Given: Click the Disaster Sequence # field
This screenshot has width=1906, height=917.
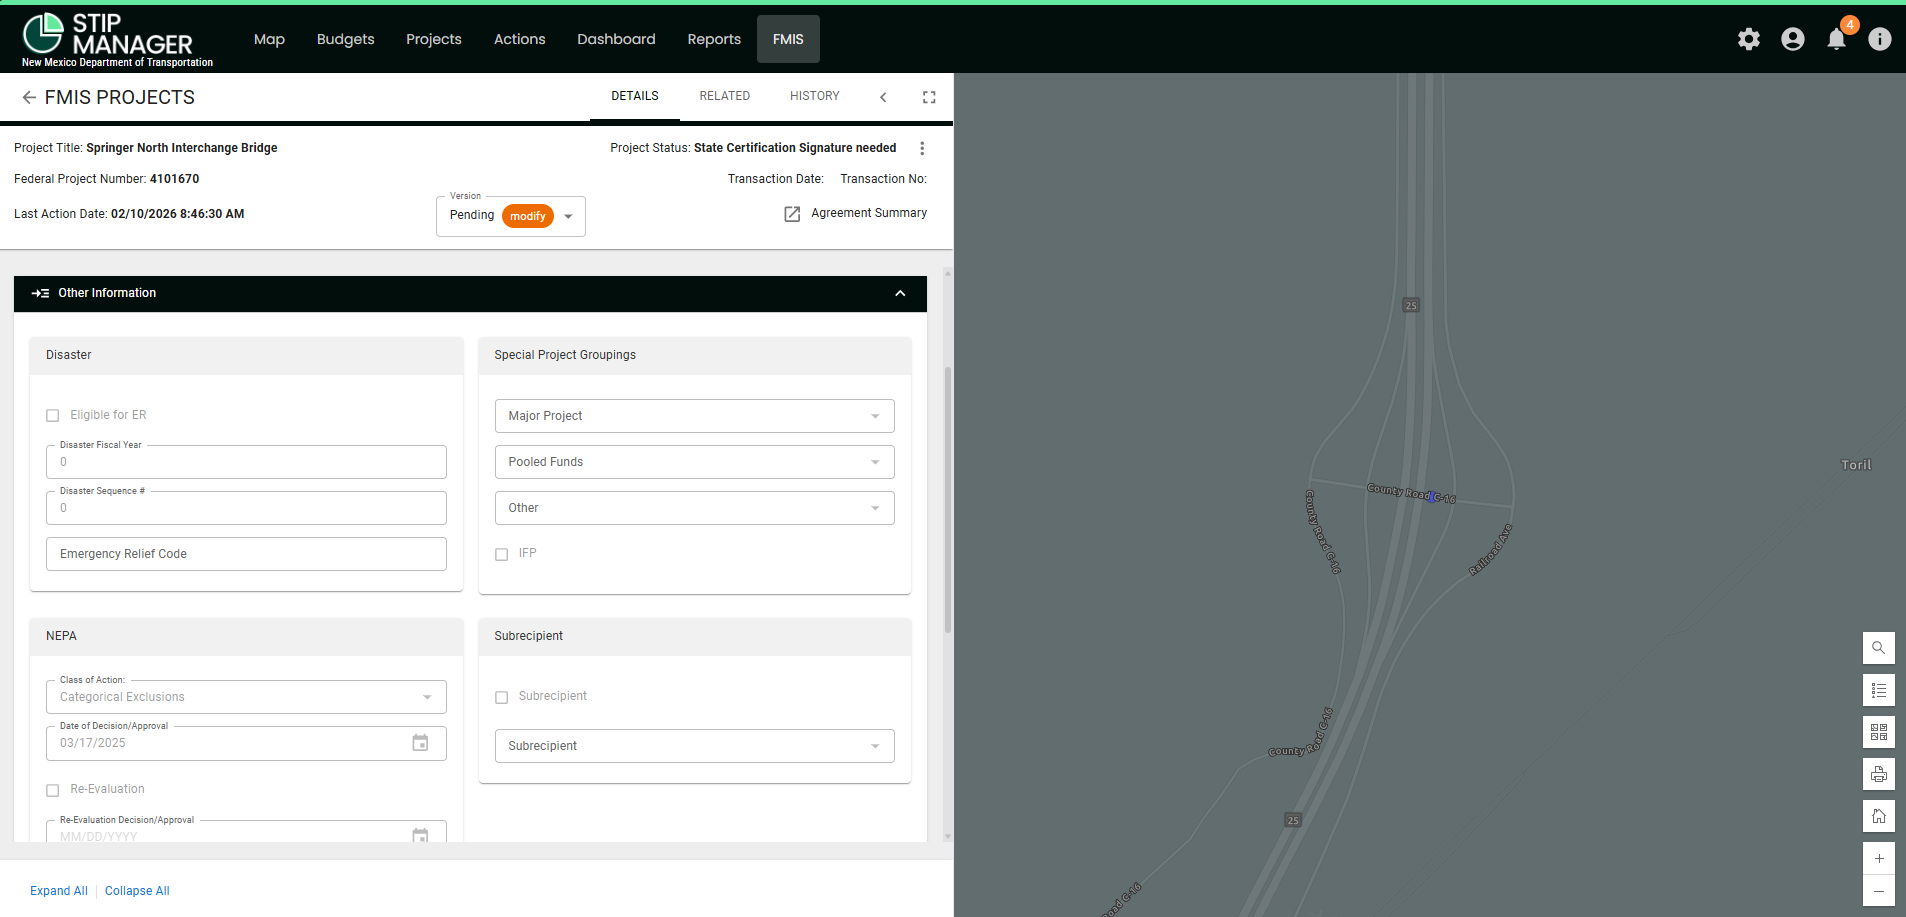Looking at the screenshot, I should coord(246,508).
